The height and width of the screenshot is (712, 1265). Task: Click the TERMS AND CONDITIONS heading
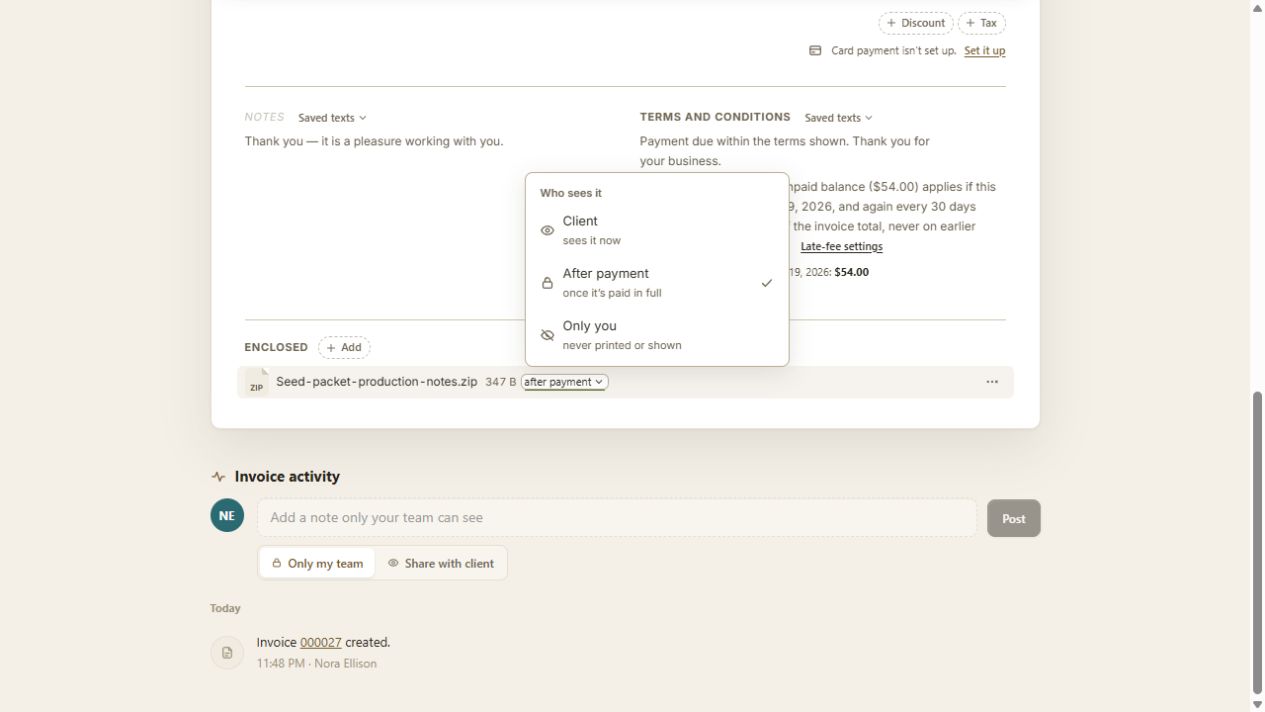[715, 118]
